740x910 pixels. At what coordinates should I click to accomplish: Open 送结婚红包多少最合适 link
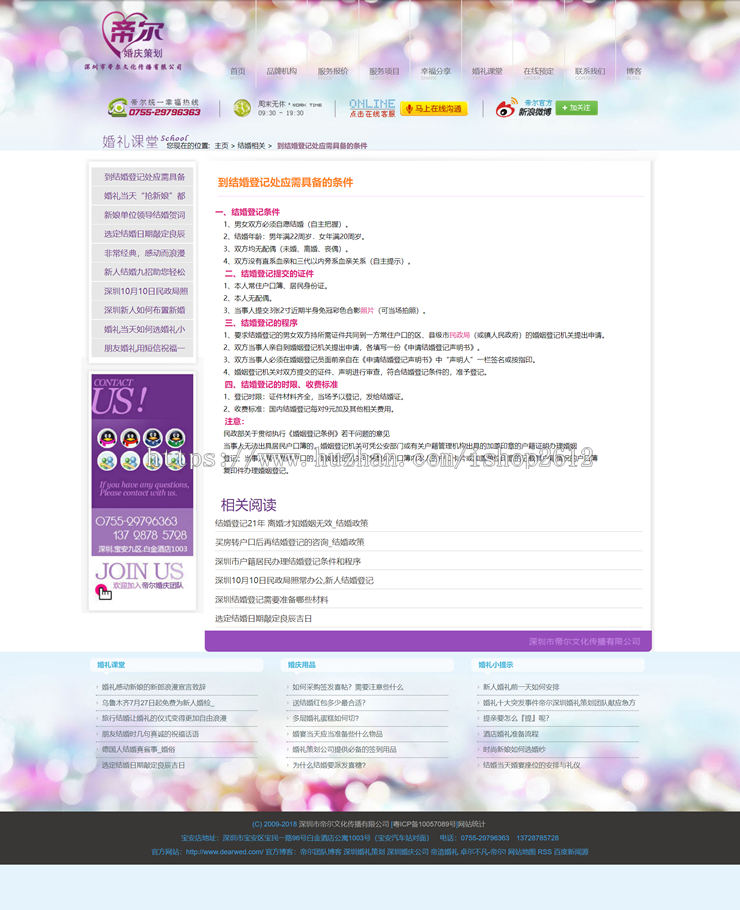[329, 702]
